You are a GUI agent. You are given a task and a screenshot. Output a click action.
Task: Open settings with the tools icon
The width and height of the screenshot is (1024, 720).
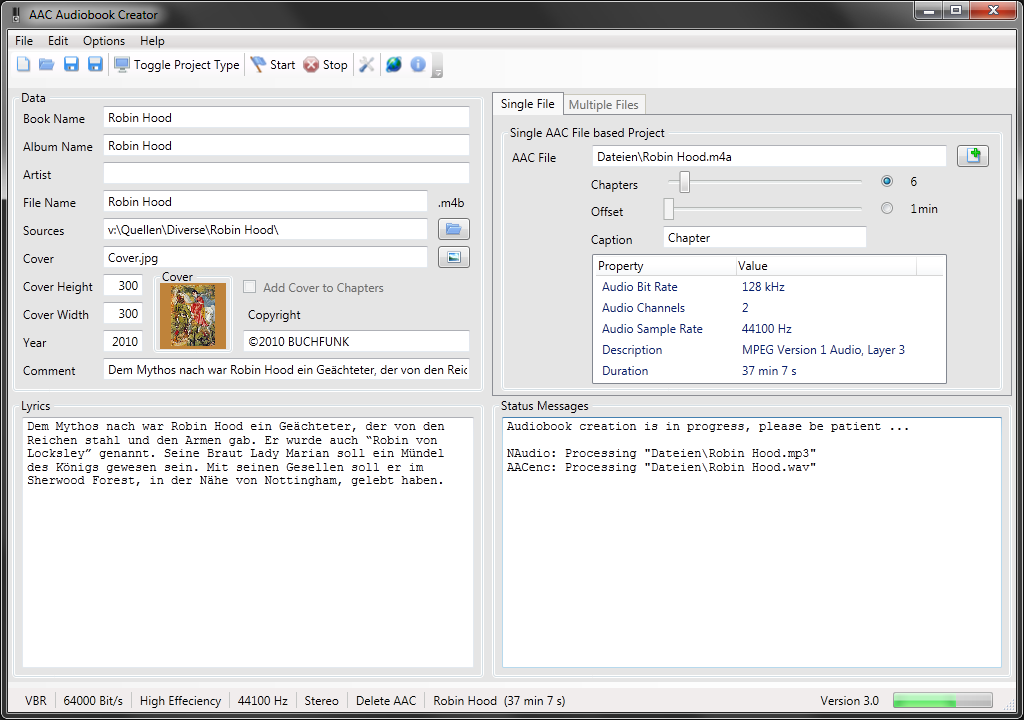click(367, 65)
